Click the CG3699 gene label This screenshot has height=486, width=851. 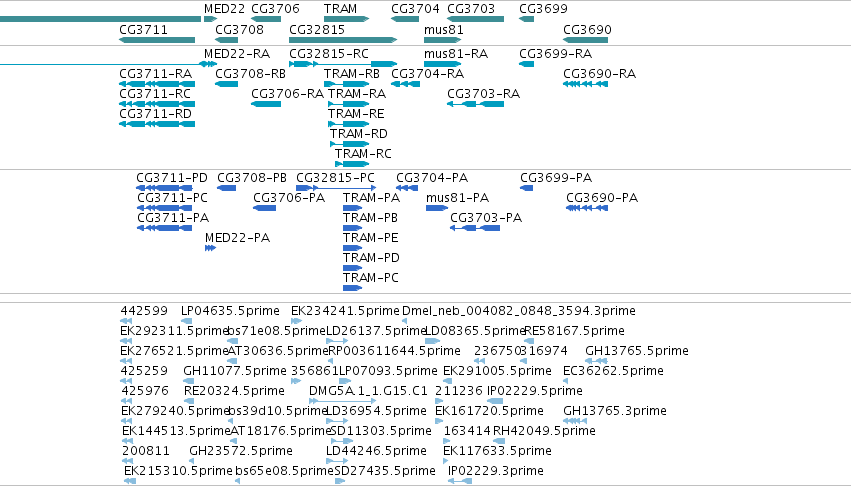[543, 9]
